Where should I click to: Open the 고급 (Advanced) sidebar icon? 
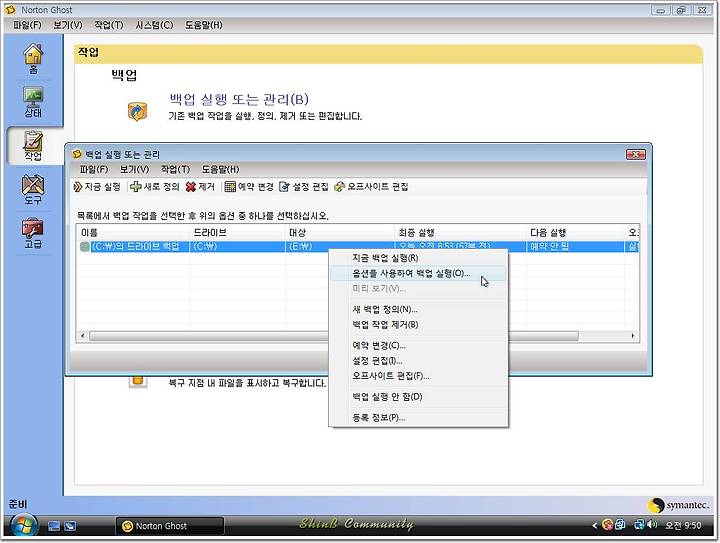click(33, 233)
